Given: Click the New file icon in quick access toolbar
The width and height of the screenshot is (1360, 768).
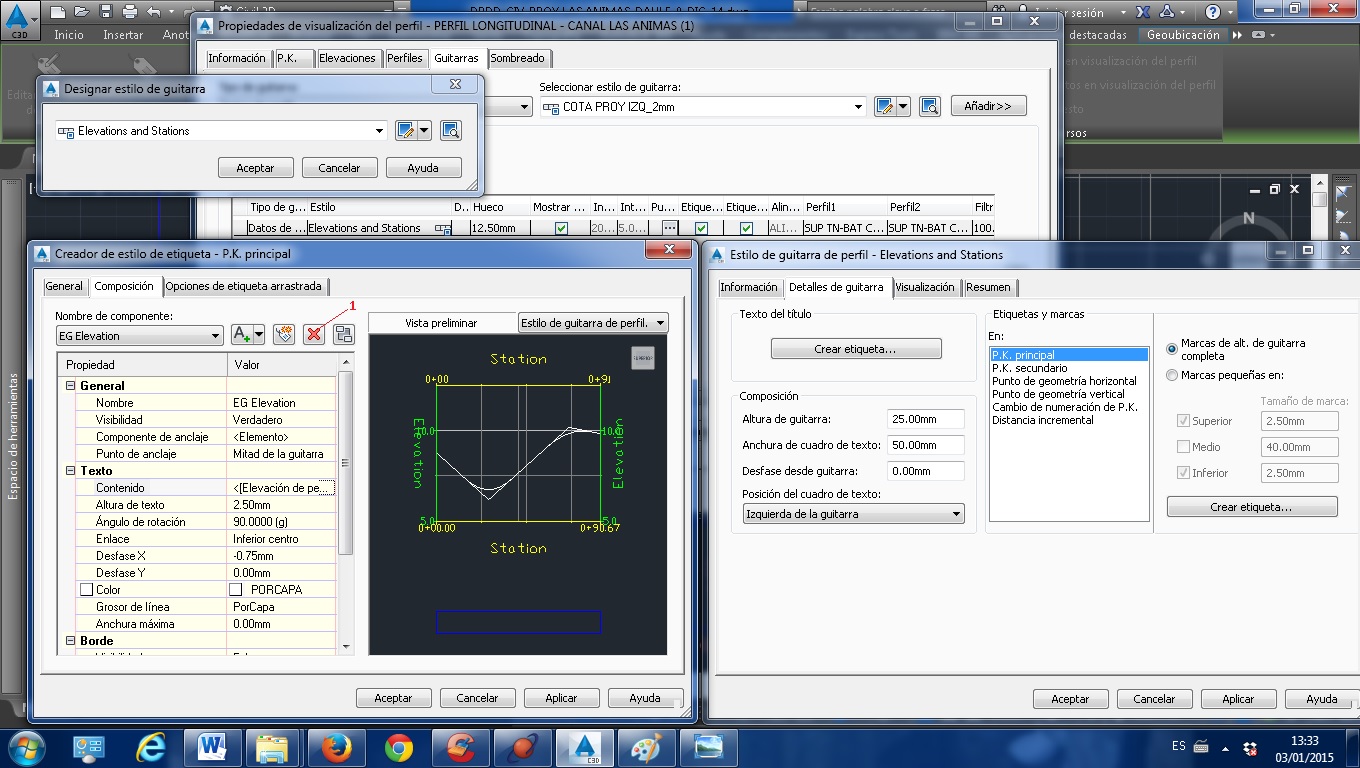Looking at the screenshot, I should 57,12.
